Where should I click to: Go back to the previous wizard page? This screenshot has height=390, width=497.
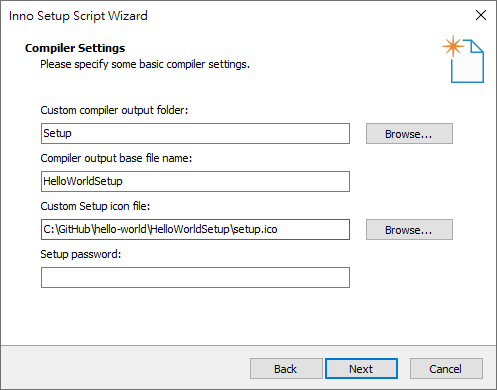coord(286,369)
